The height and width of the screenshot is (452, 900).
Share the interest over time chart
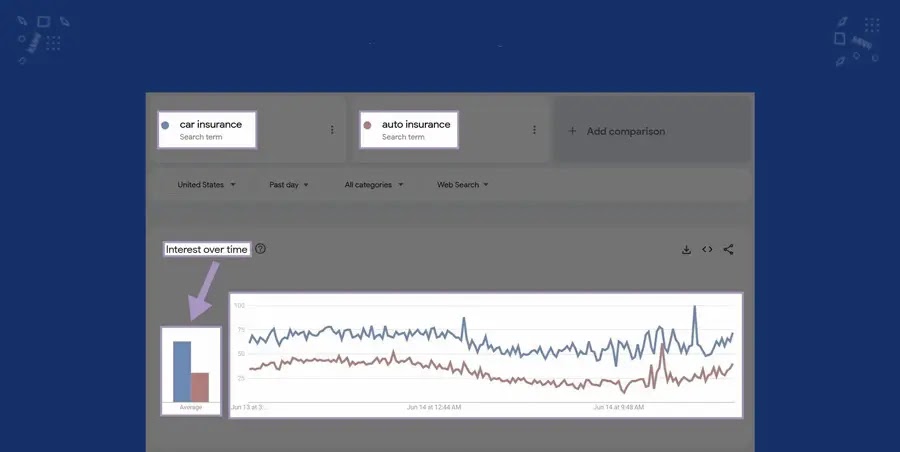(x=728, y=249)
